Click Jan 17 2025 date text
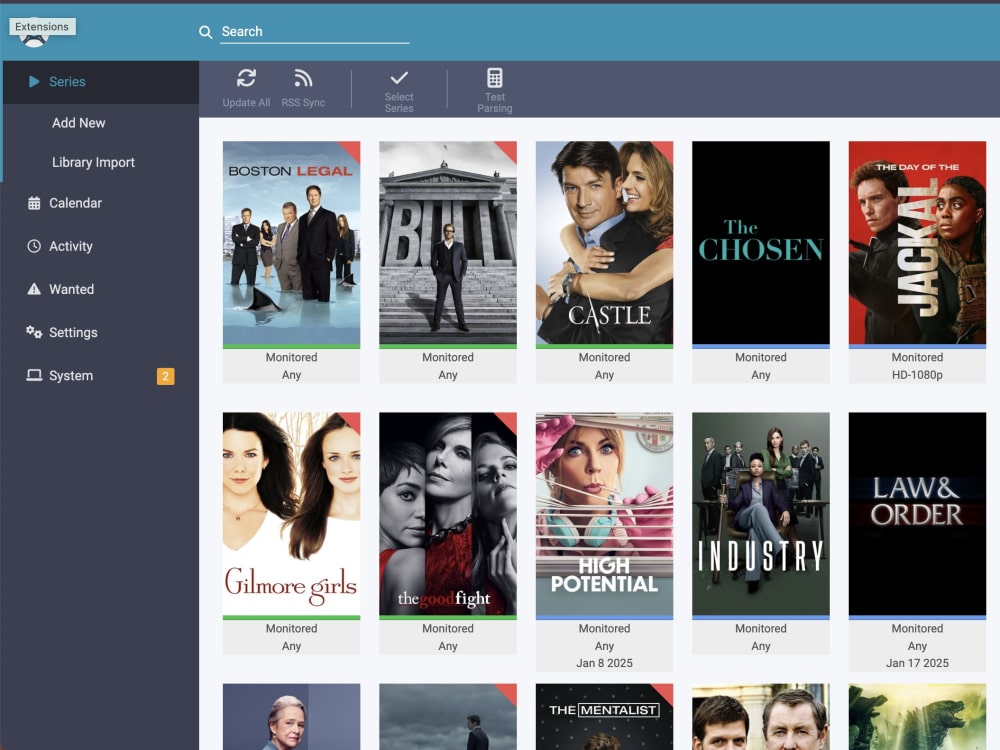This screenshot has width=1000, height=750. (x=917, y=663)
